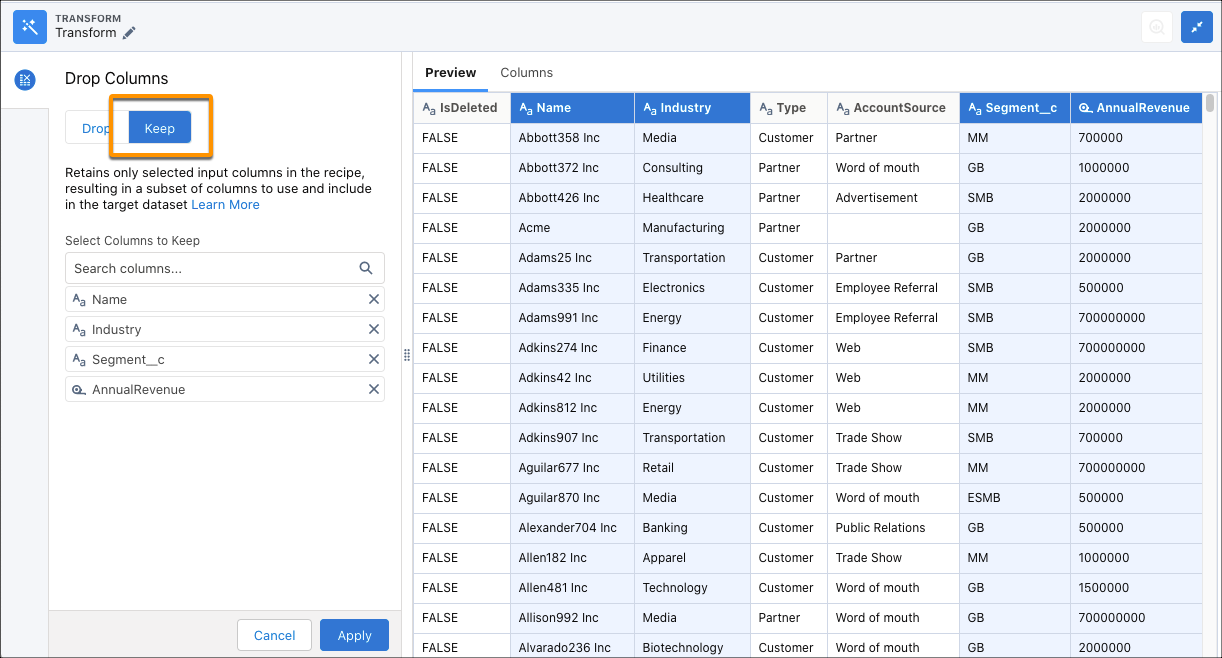Click the Aa type icon on Name column header
Screen dimensions: 1222x658
point(524,107)
